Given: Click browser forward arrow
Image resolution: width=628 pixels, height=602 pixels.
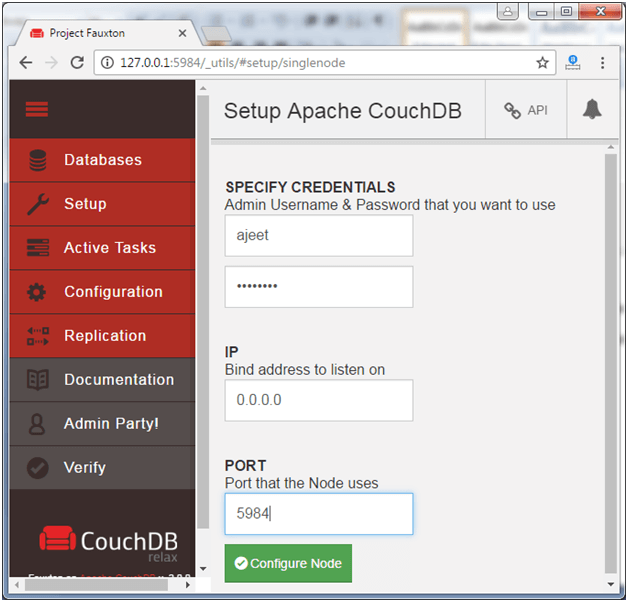Looking at the screenshot, I should point(51,62).
